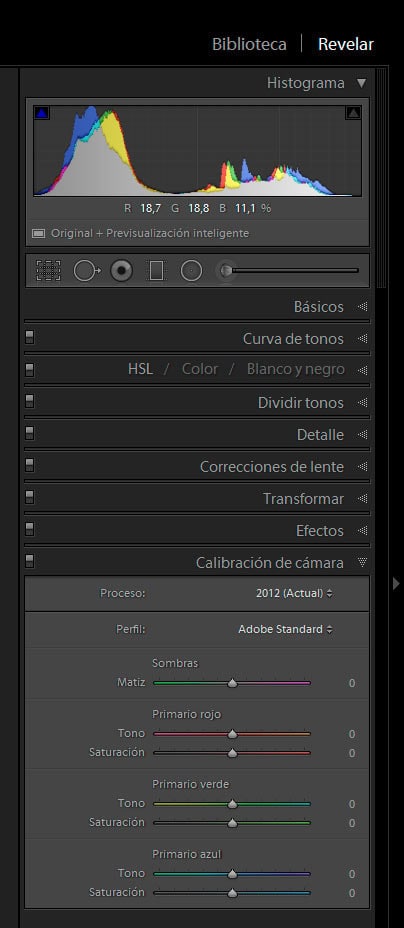Expand the Básicos panel

tap(363, 307)
